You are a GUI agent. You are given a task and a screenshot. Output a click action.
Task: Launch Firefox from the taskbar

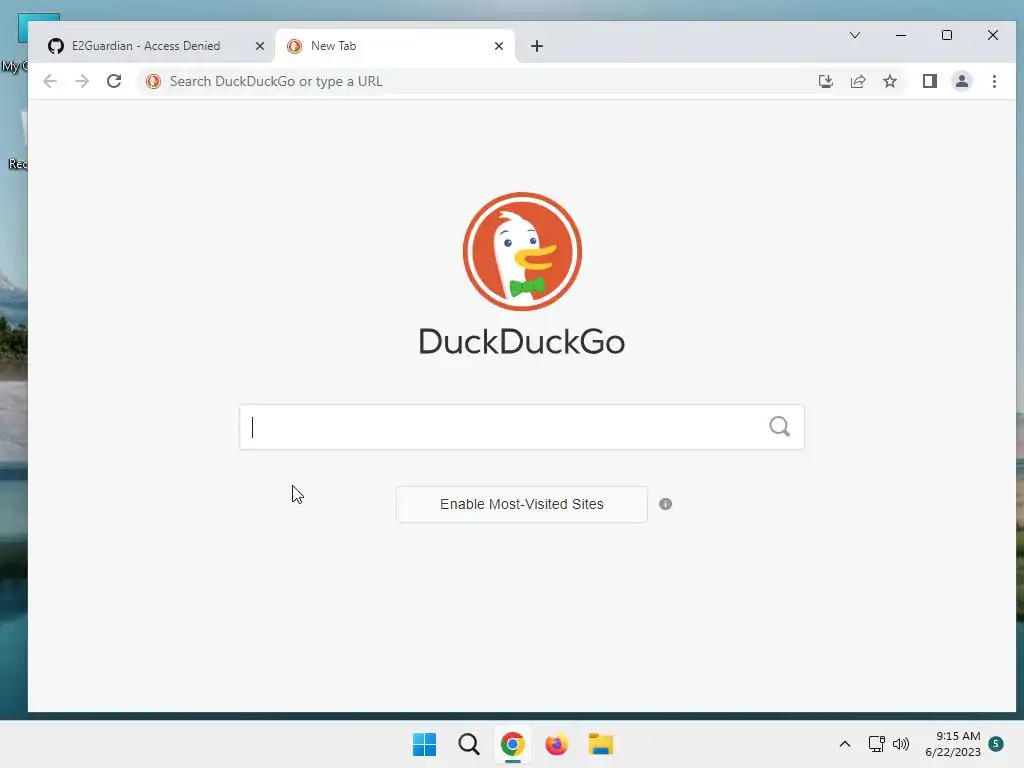point(556,744)
